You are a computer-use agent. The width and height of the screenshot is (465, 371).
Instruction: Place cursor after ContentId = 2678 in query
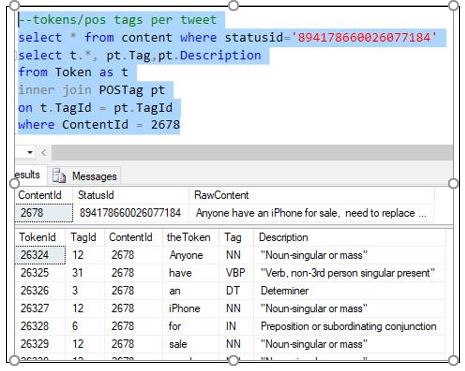[180, 125]
